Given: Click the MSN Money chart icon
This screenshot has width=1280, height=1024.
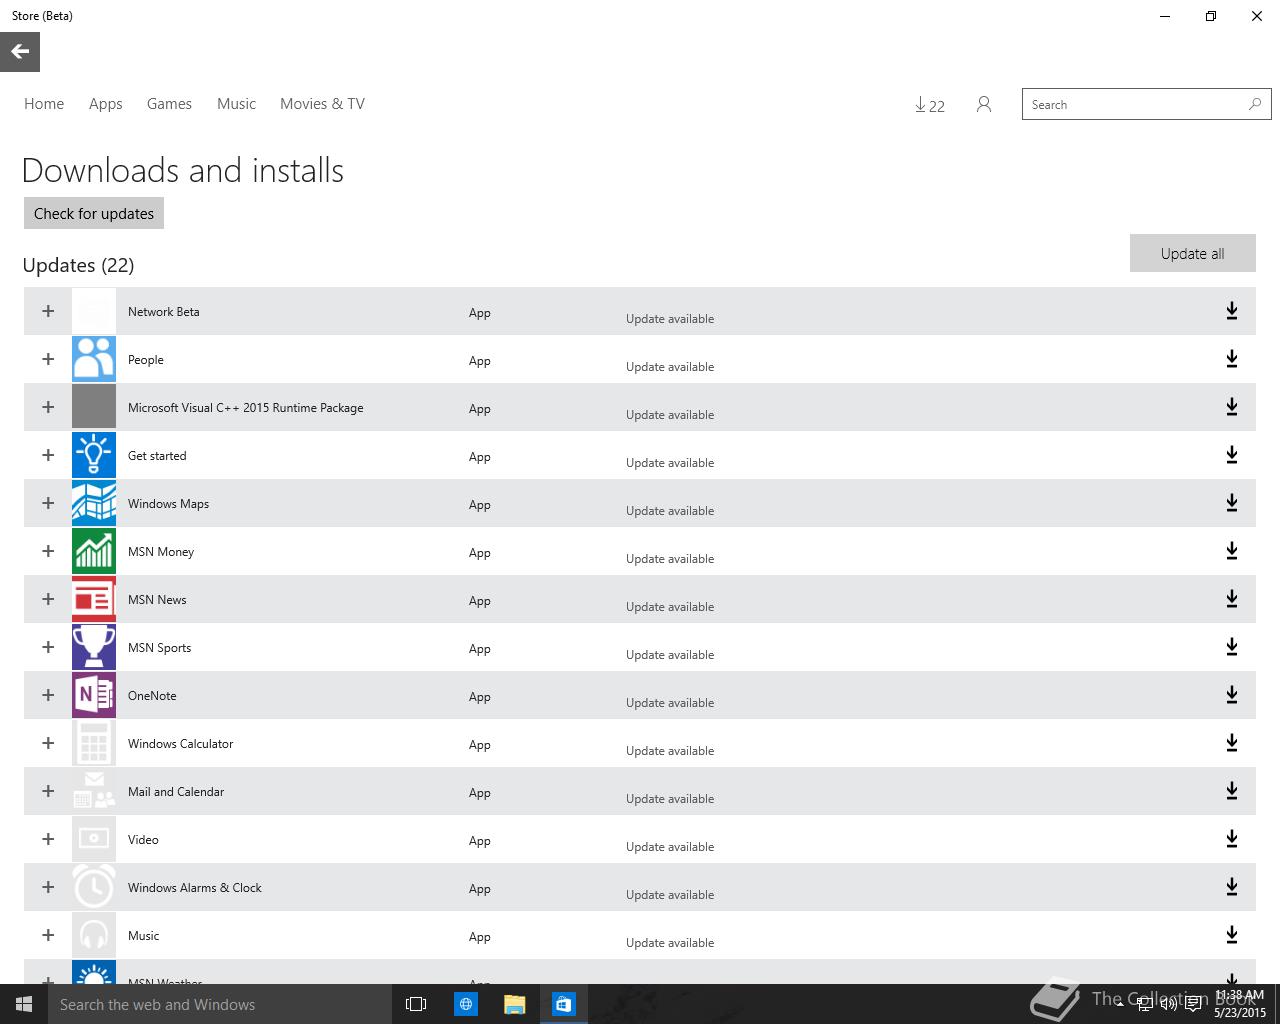Looking at the screenshot, I should click(x=94, y=551).
